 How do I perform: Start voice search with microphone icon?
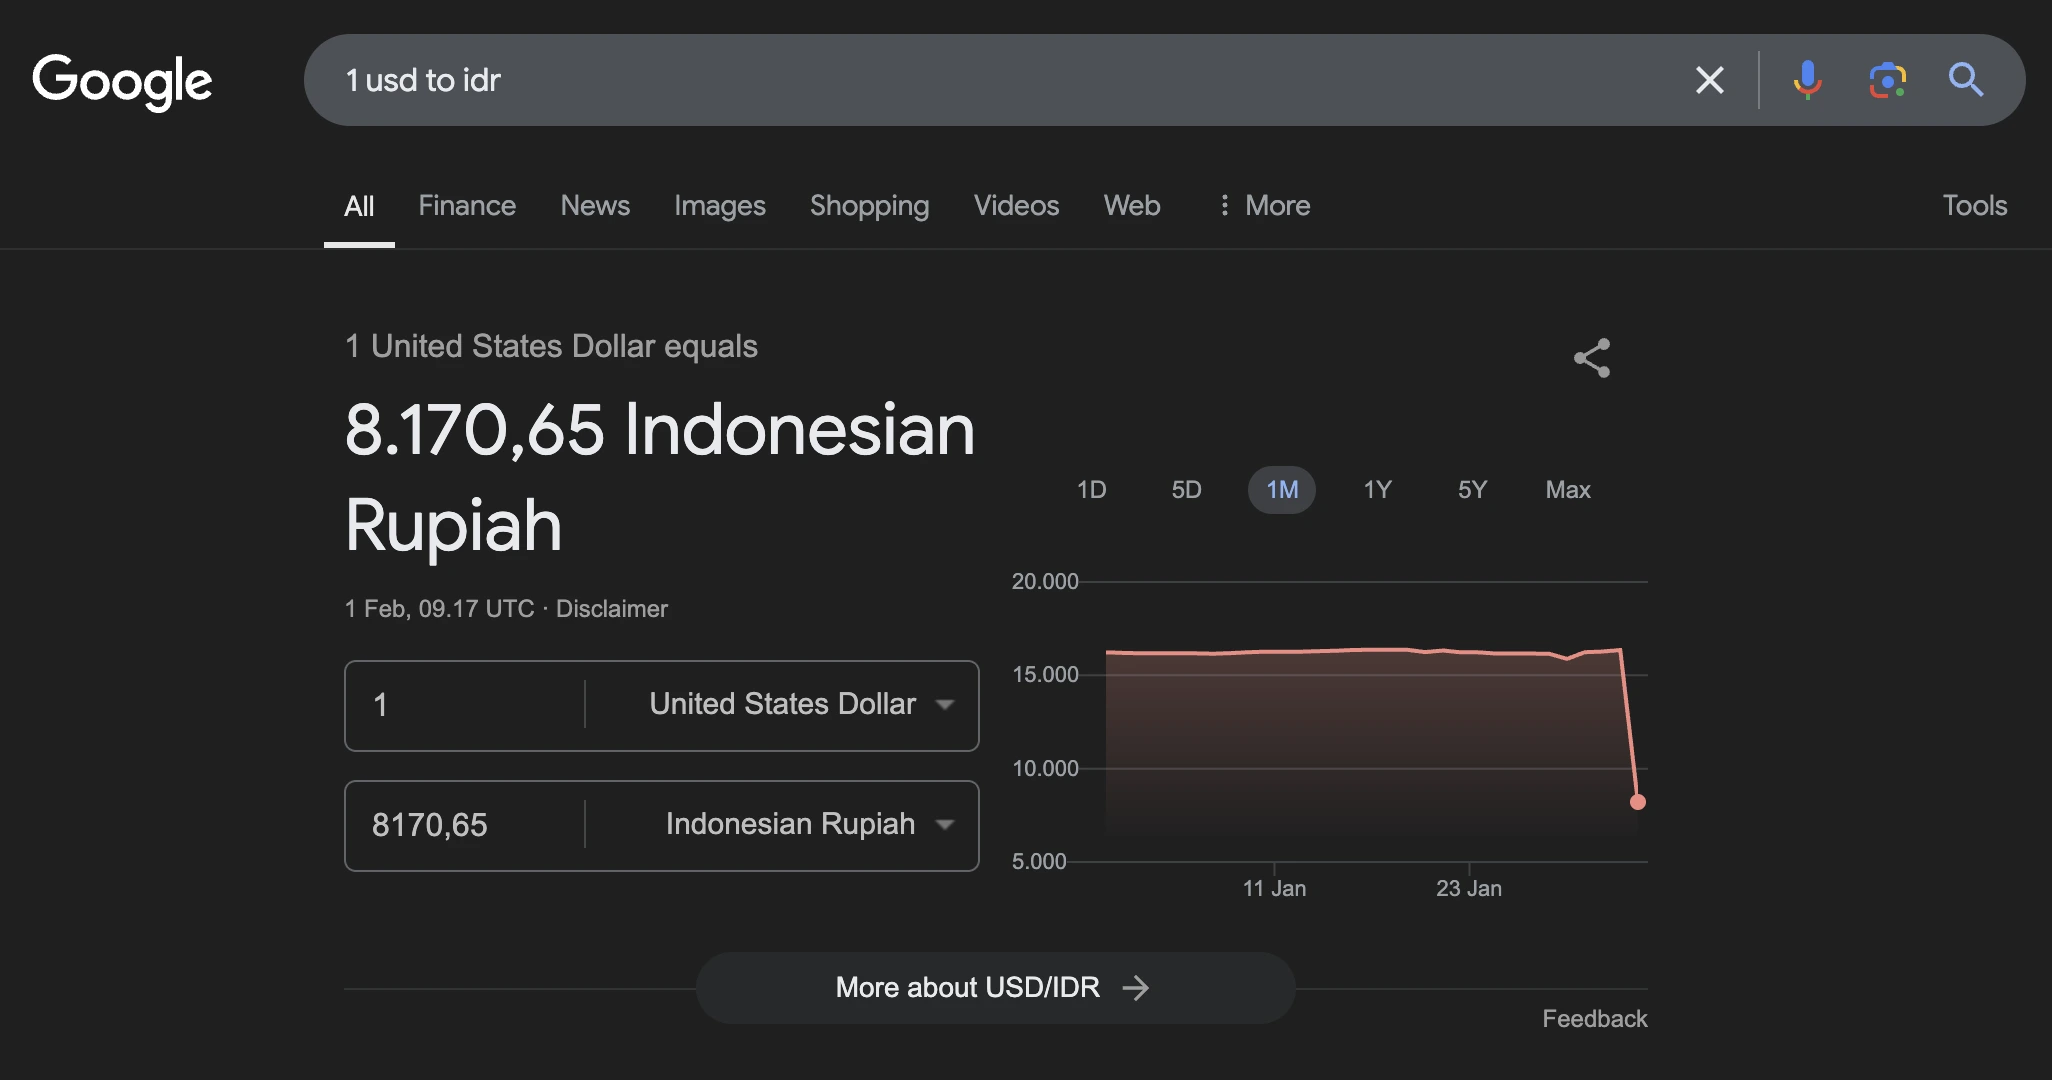[x=1807, y=80]
